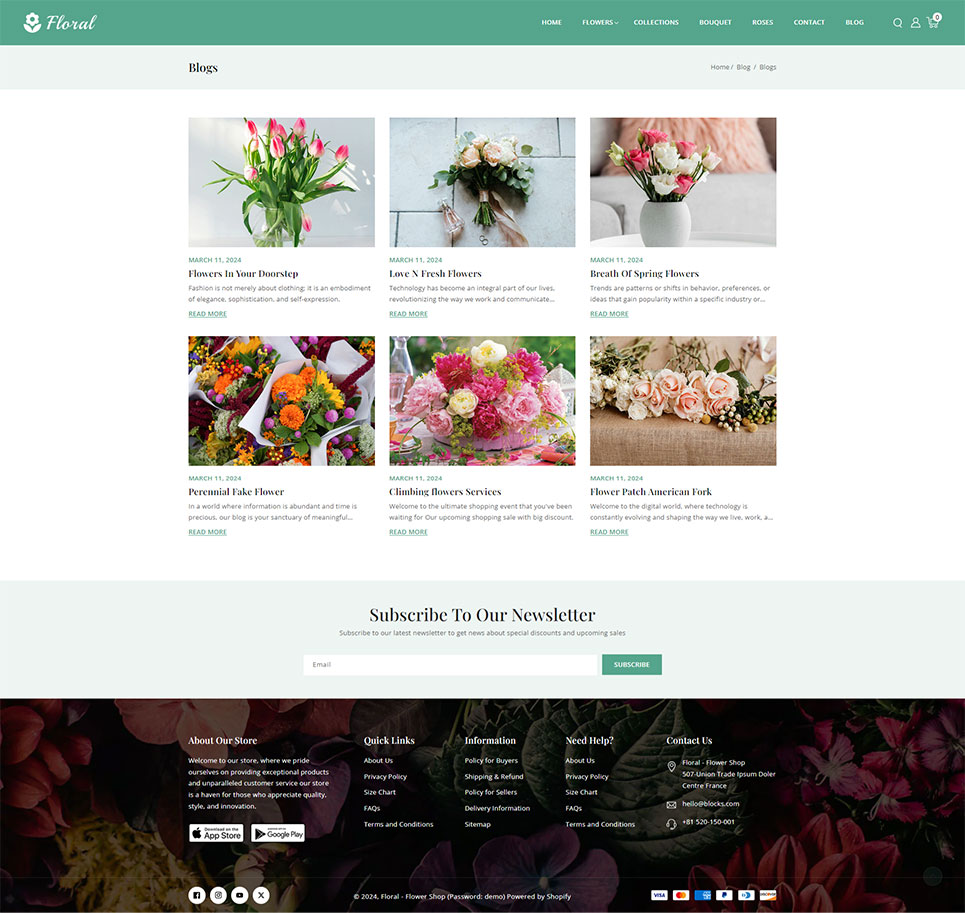Visit the Facebook page via footer icon
The height and width of the screenshot is (913, 965).
point(197,895)
